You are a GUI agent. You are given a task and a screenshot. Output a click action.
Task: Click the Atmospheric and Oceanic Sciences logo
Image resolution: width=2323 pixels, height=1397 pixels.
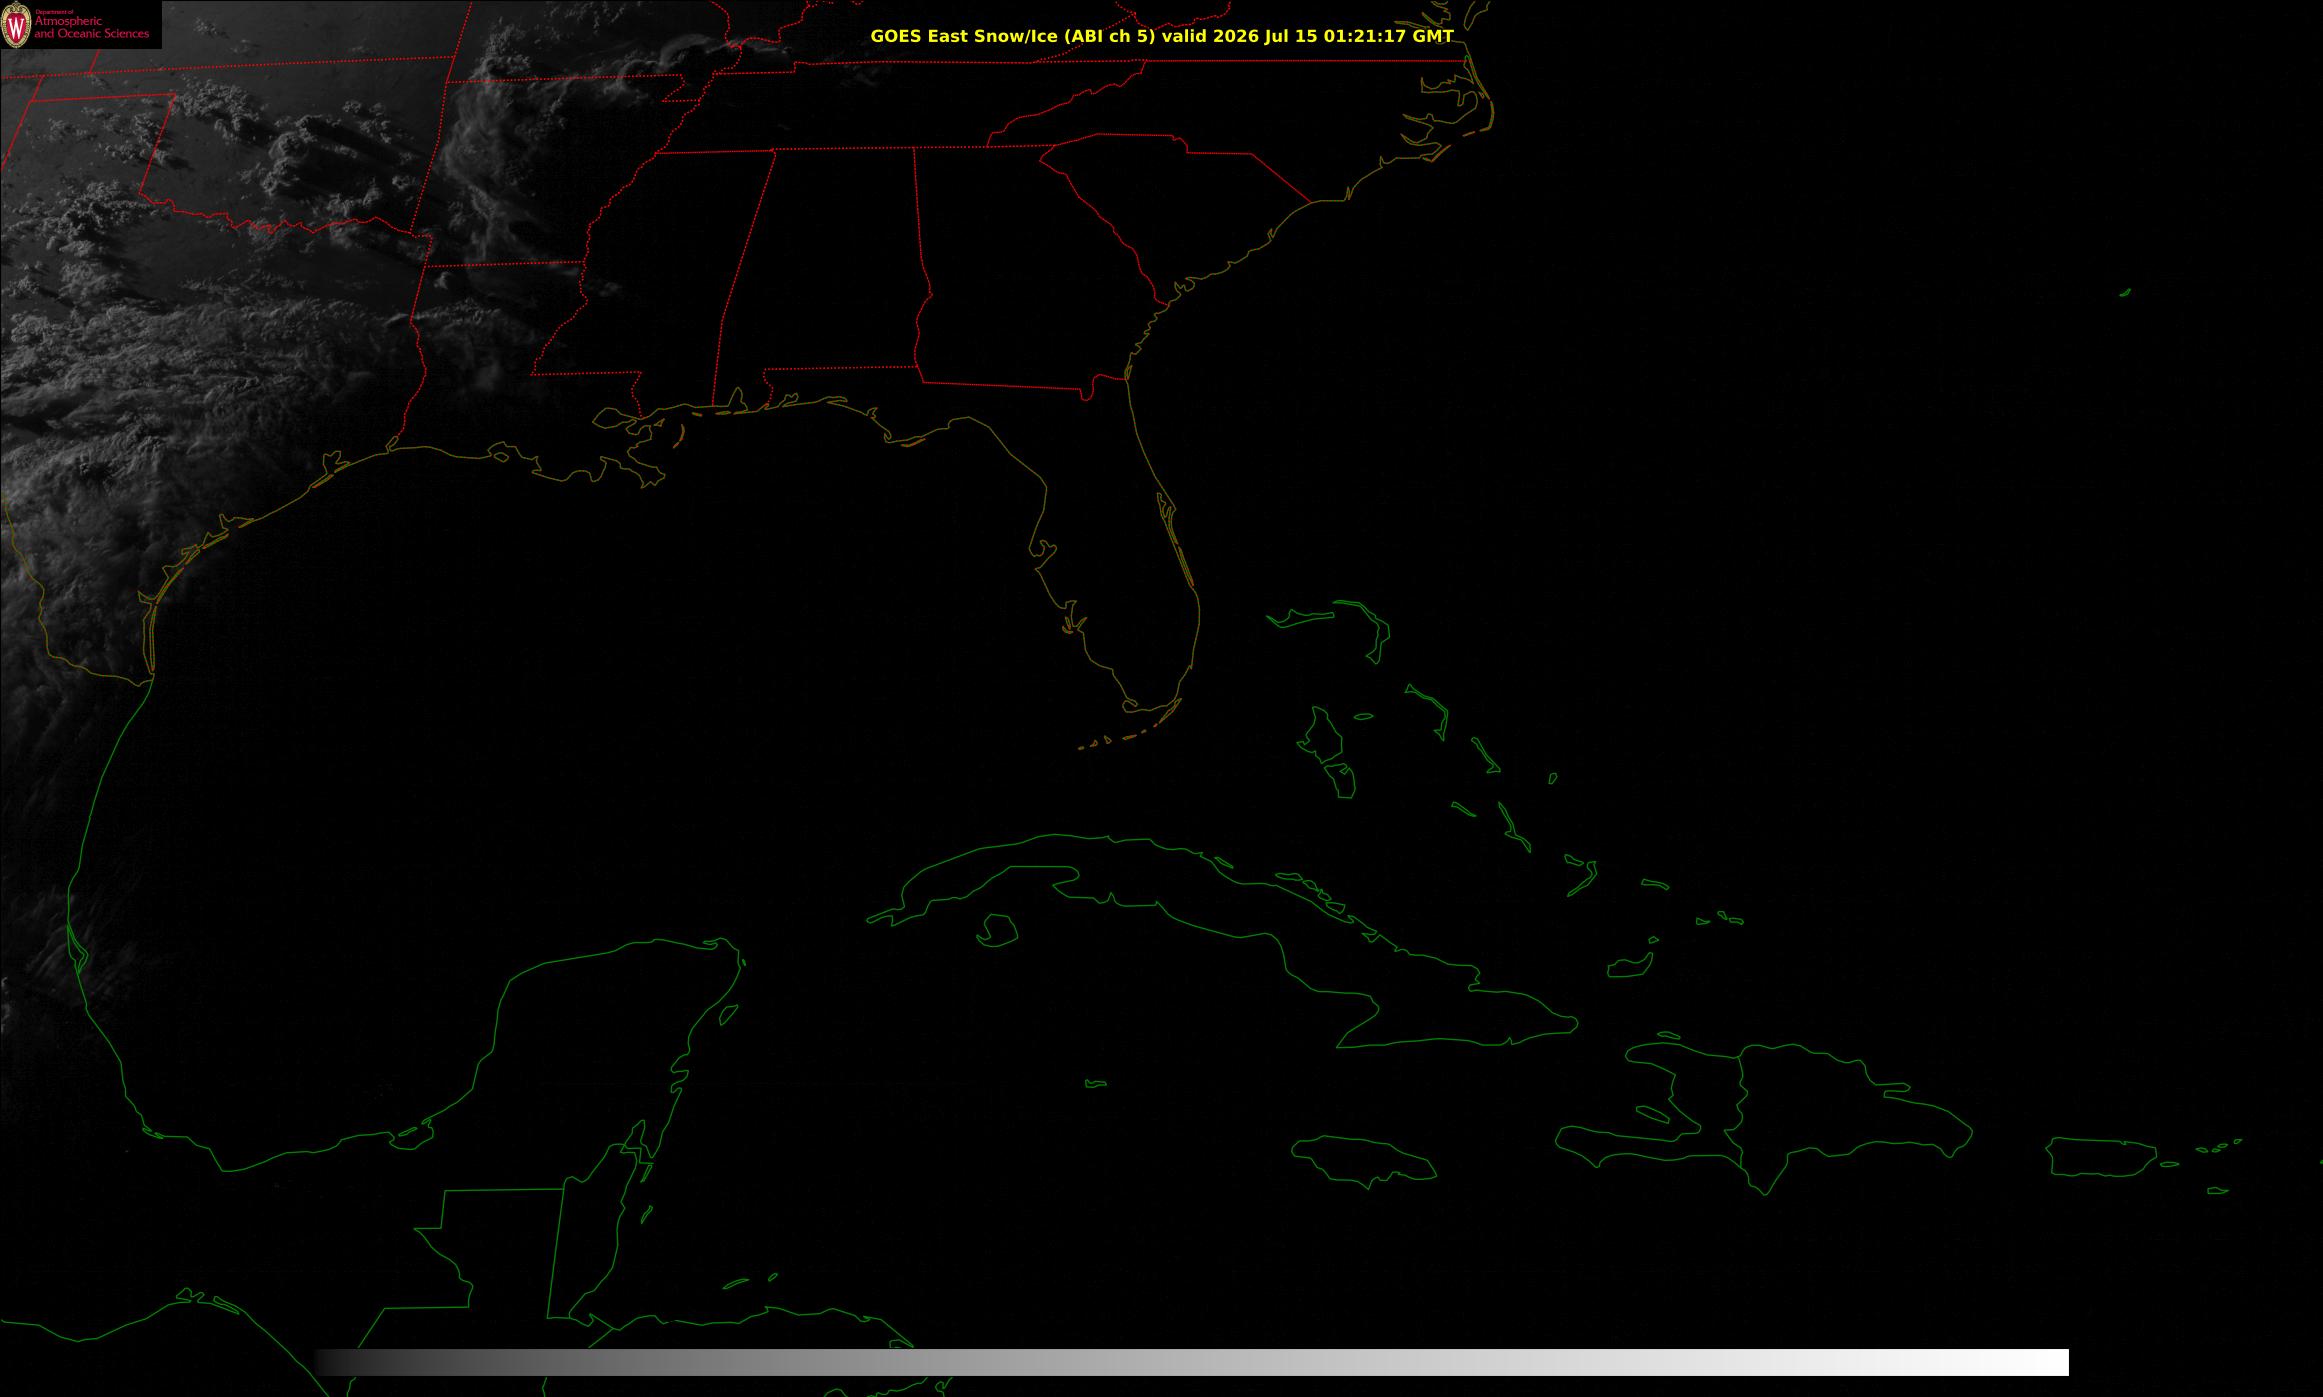[80, 24]
